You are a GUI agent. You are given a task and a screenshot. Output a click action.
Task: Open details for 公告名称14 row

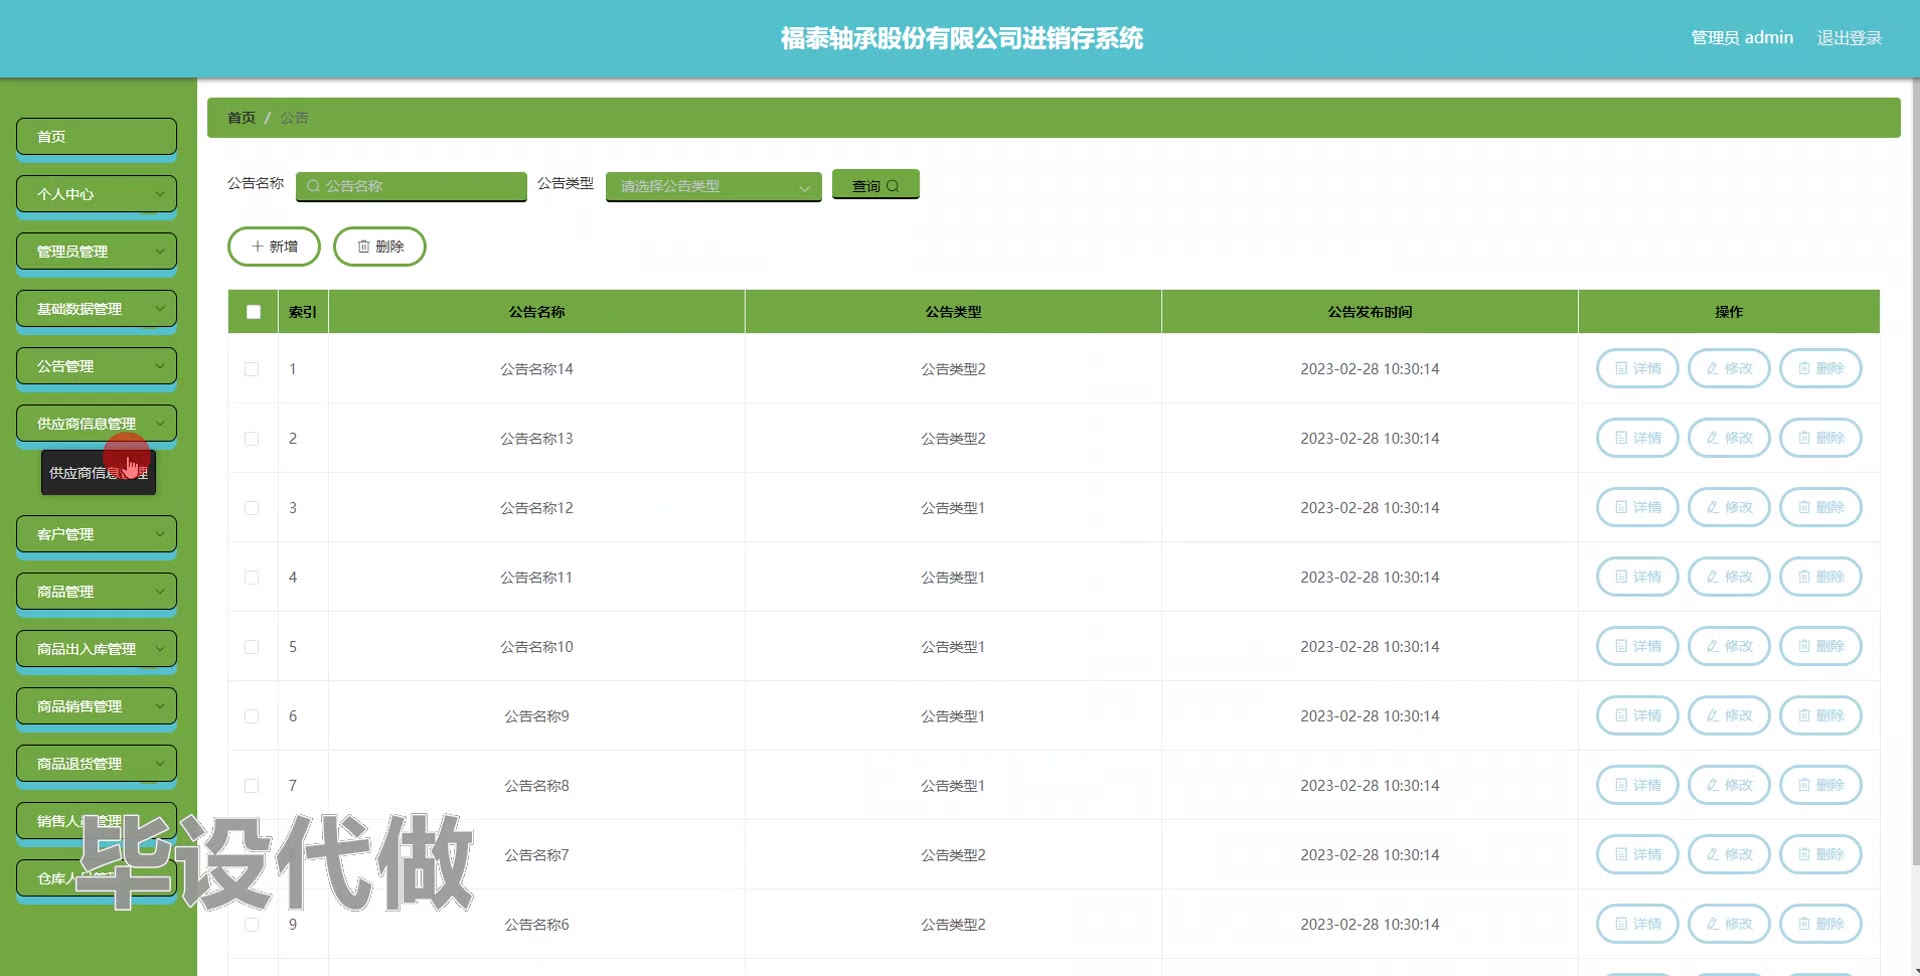click(1636, 369)
